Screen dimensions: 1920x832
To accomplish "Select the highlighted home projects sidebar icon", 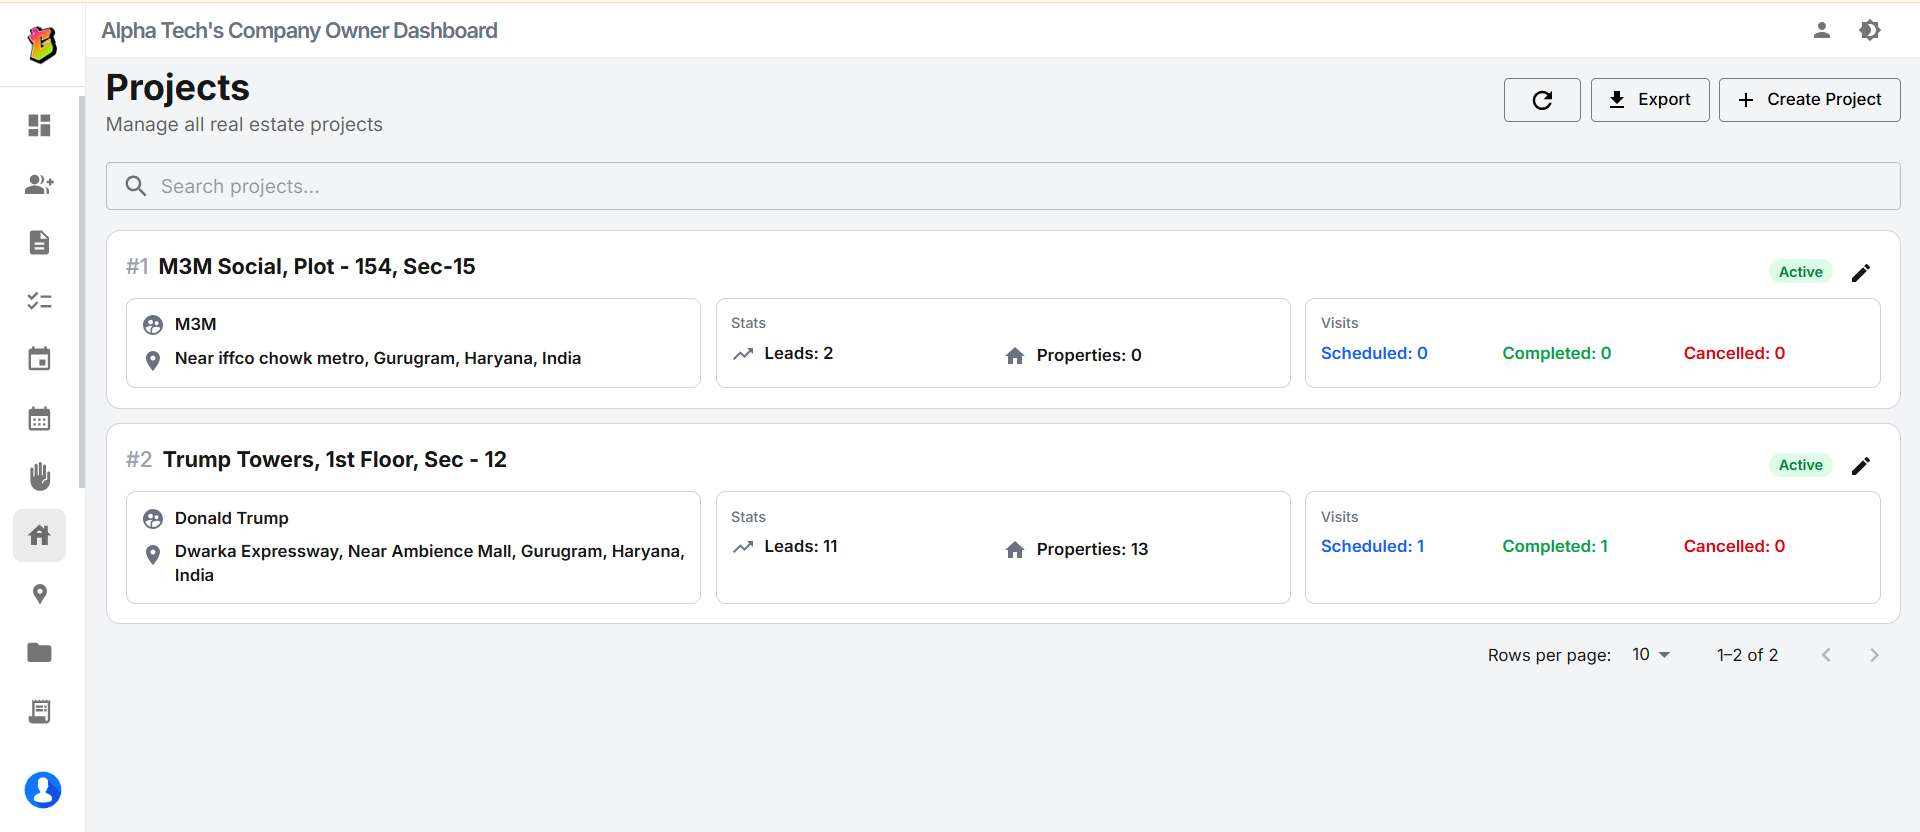I will [39, 535].
